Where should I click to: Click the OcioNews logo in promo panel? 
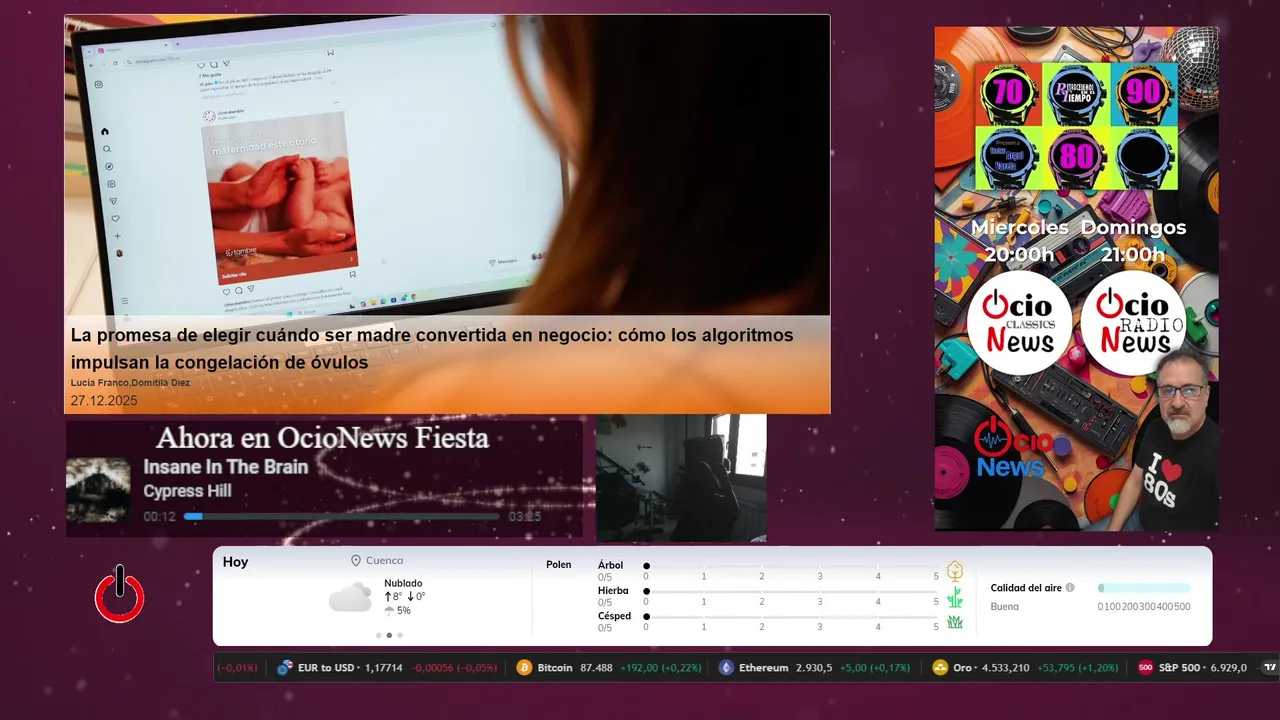1016,448
